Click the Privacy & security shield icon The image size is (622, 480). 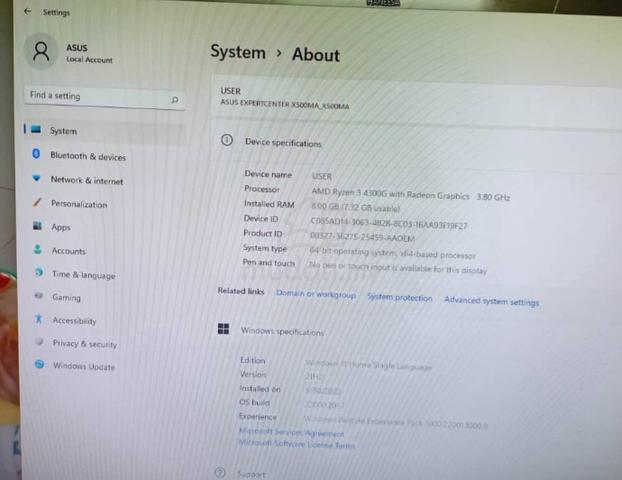click(39, 342)
